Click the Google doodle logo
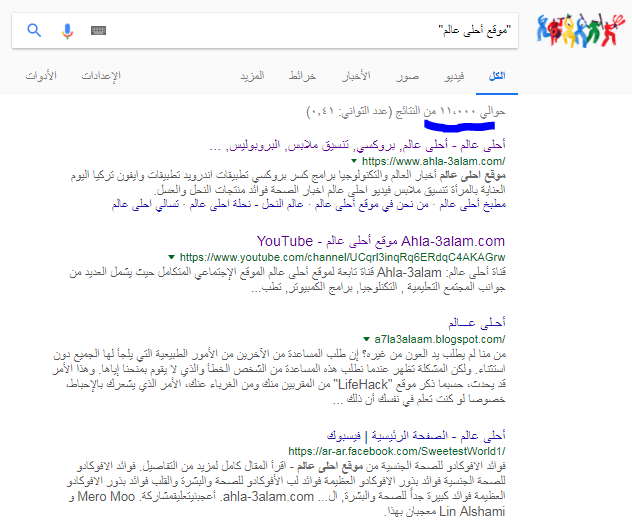Screen dimensions: 632x530 [x=580, y=30]
